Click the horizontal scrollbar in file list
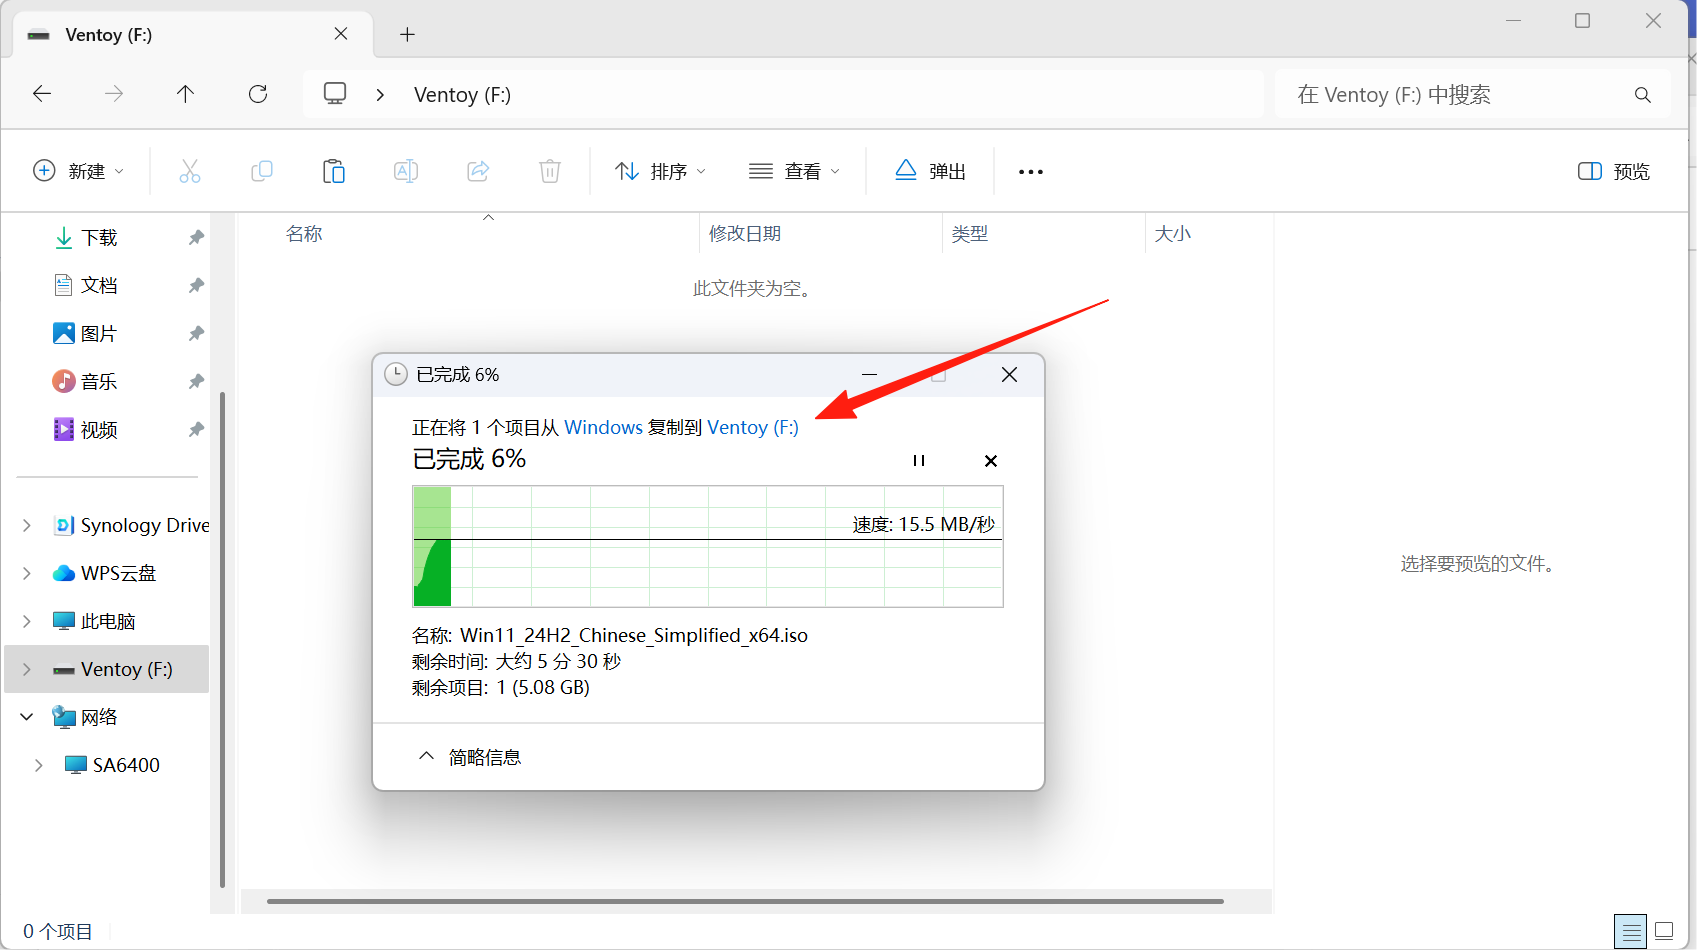 [745, 901]
